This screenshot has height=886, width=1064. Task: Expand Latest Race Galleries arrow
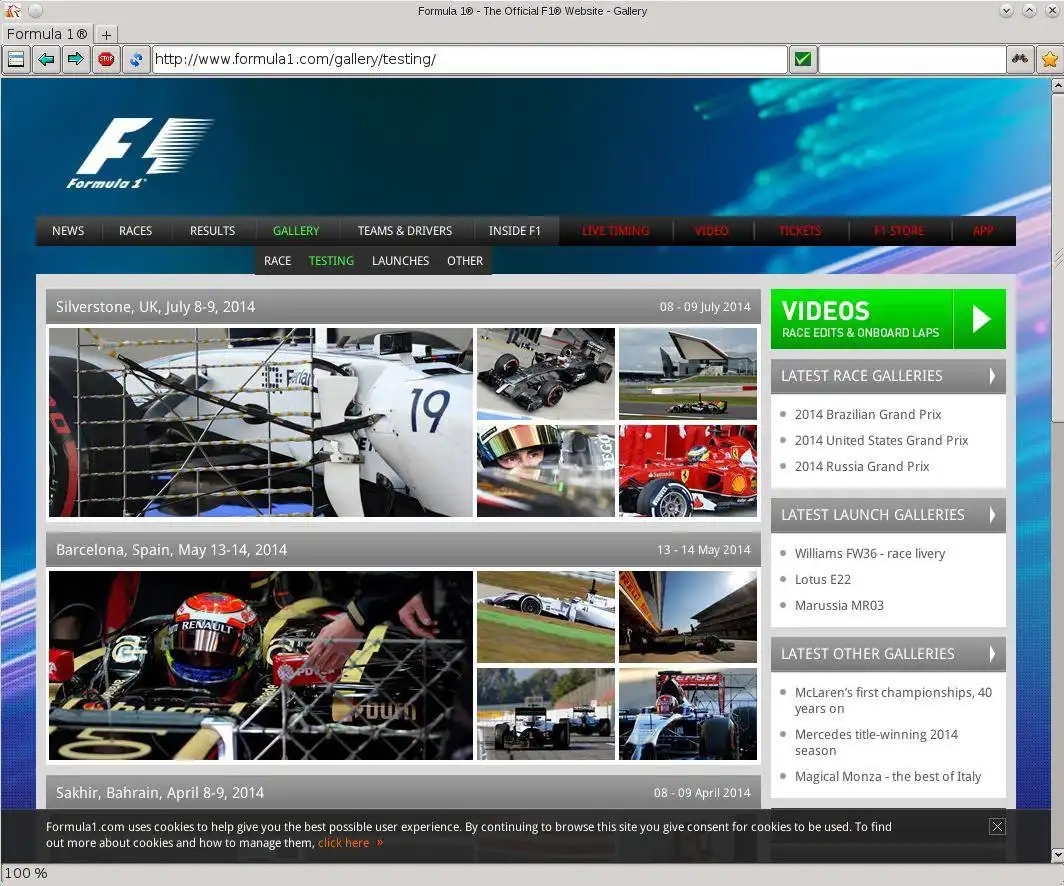(992, 376)
